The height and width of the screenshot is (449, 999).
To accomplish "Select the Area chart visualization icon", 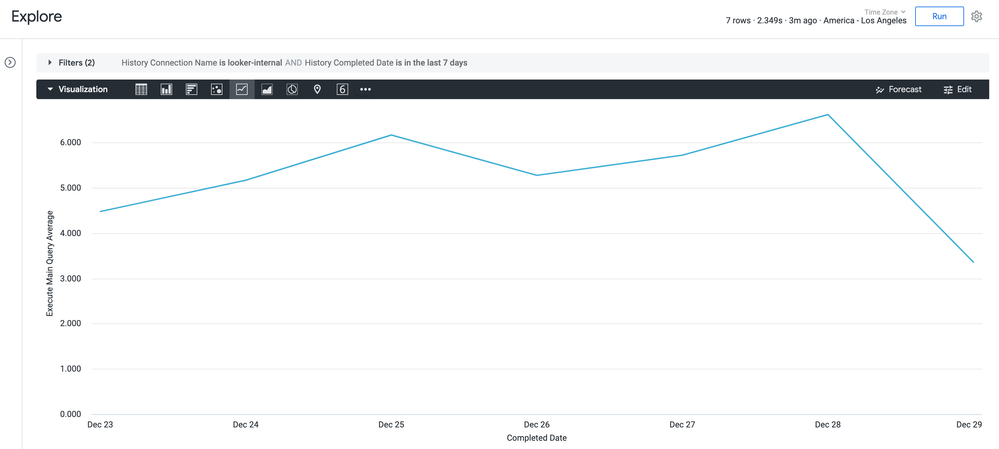I will (x=267, y=90).
